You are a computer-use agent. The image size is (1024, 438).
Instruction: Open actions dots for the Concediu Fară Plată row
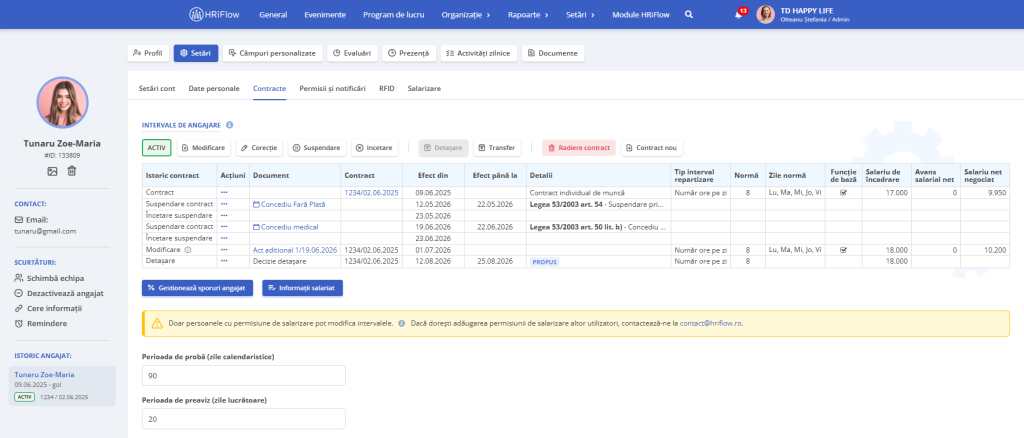[225, 204]
